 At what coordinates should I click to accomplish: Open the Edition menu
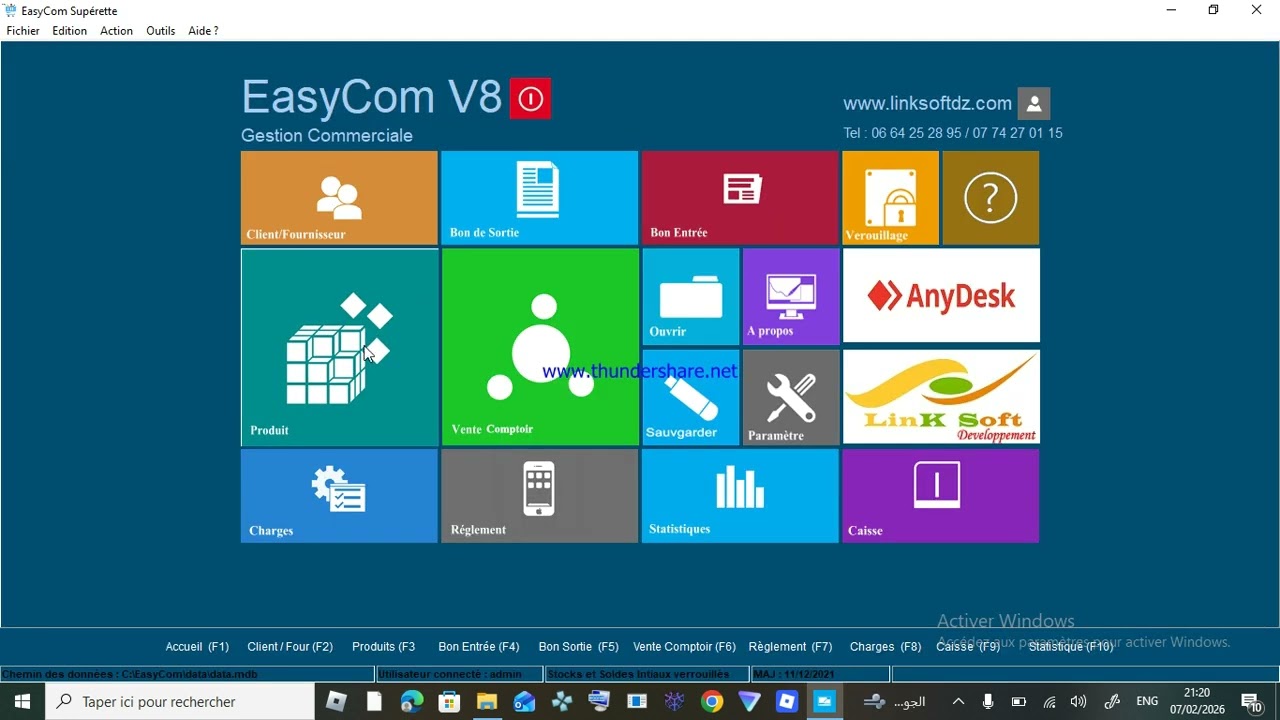point(70,31)
